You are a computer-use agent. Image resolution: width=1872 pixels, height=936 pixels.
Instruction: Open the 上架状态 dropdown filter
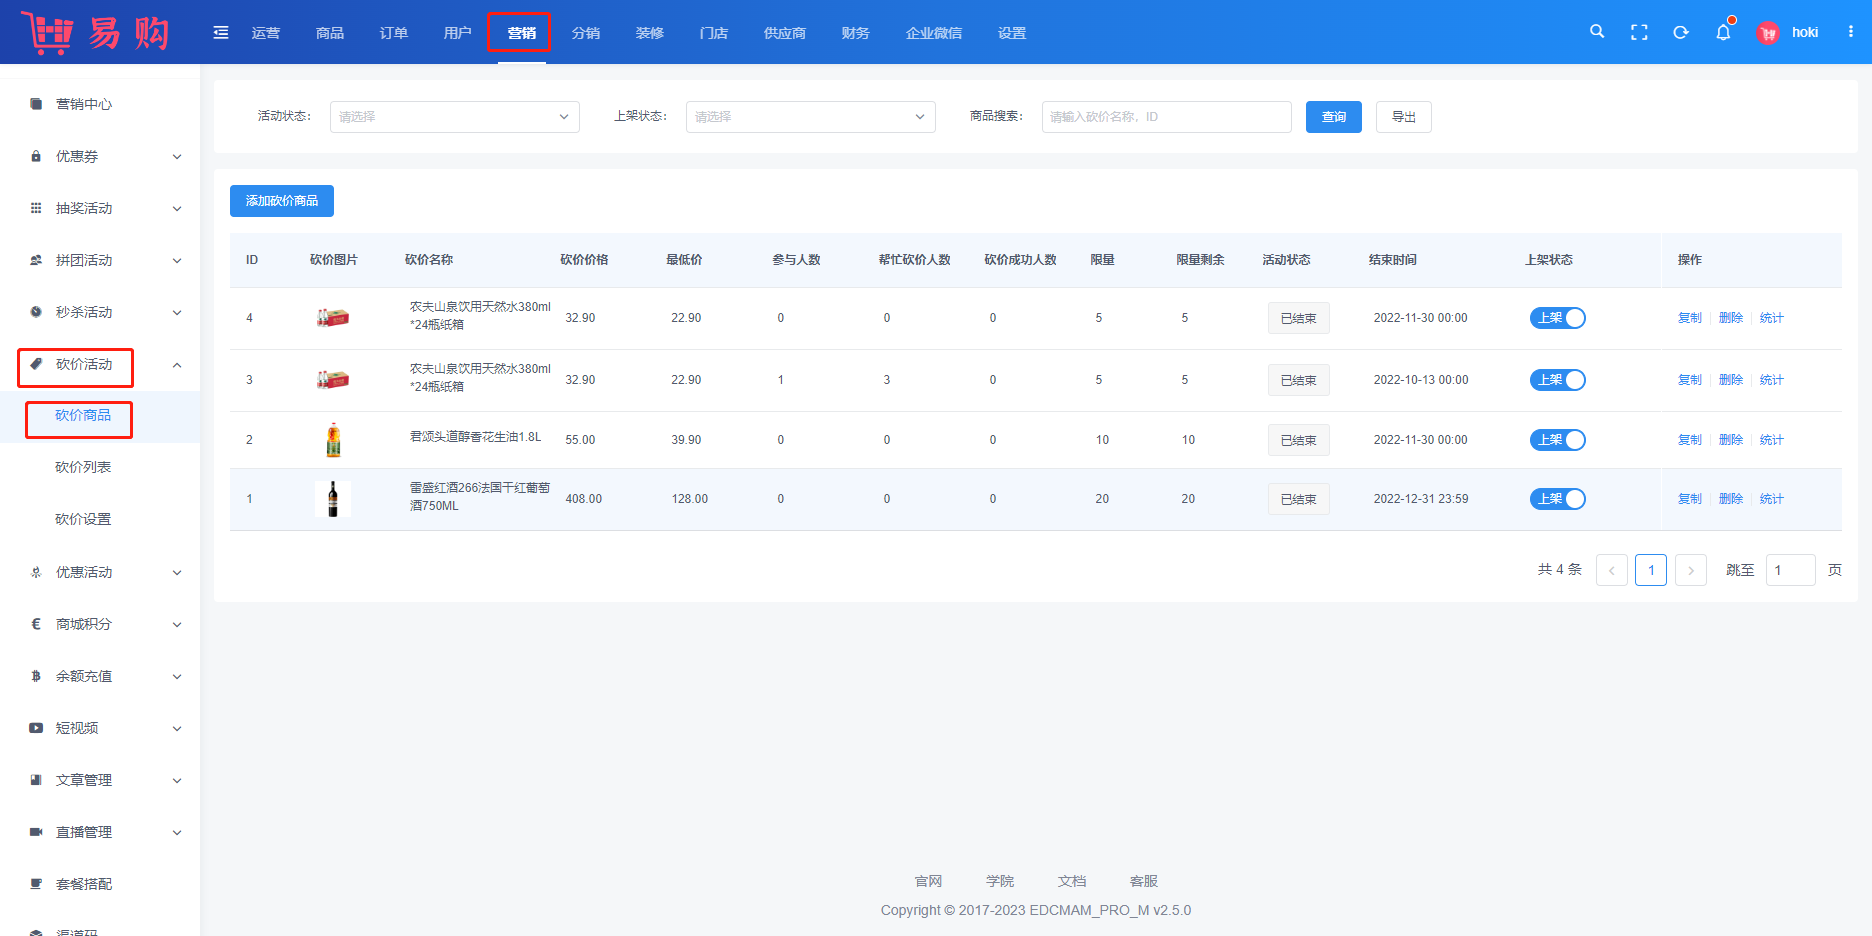pos(810,117)
